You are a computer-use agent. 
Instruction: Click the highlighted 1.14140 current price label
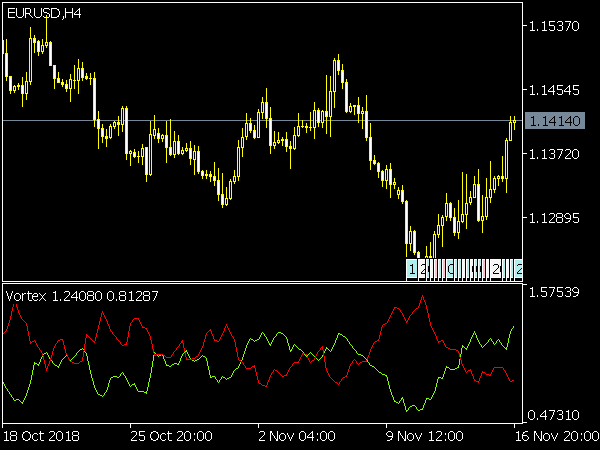click(555, 121)
